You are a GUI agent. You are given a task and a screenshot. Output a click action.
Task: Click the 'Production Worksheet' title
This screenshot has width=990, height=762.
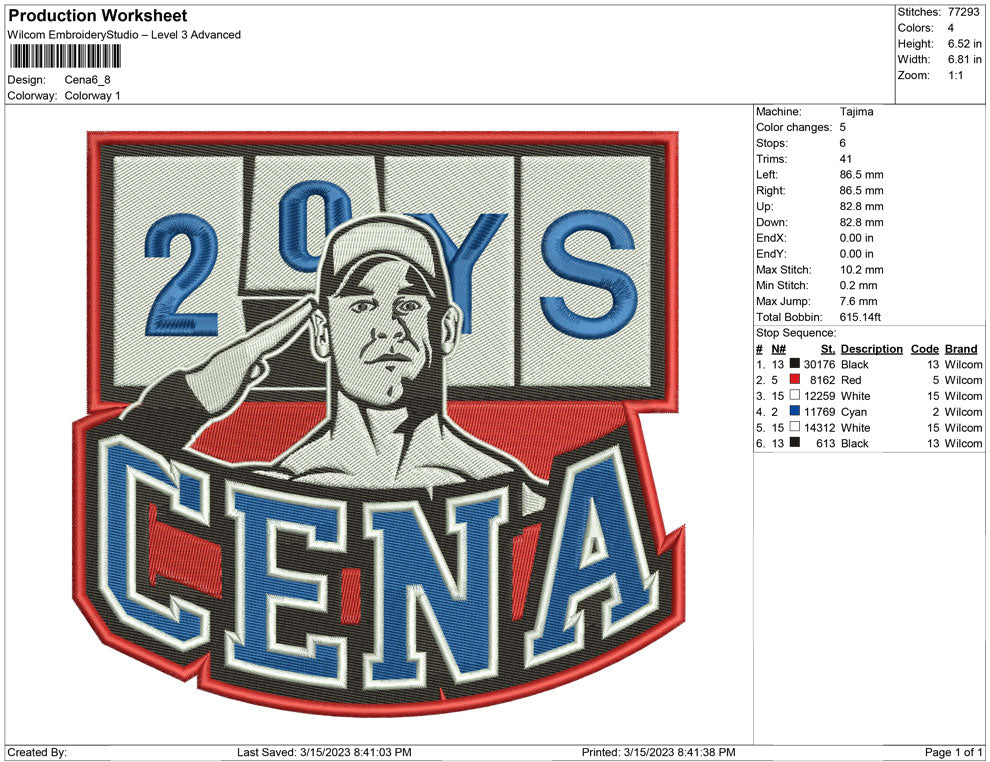pyautogui.click(x=98, y=16)
